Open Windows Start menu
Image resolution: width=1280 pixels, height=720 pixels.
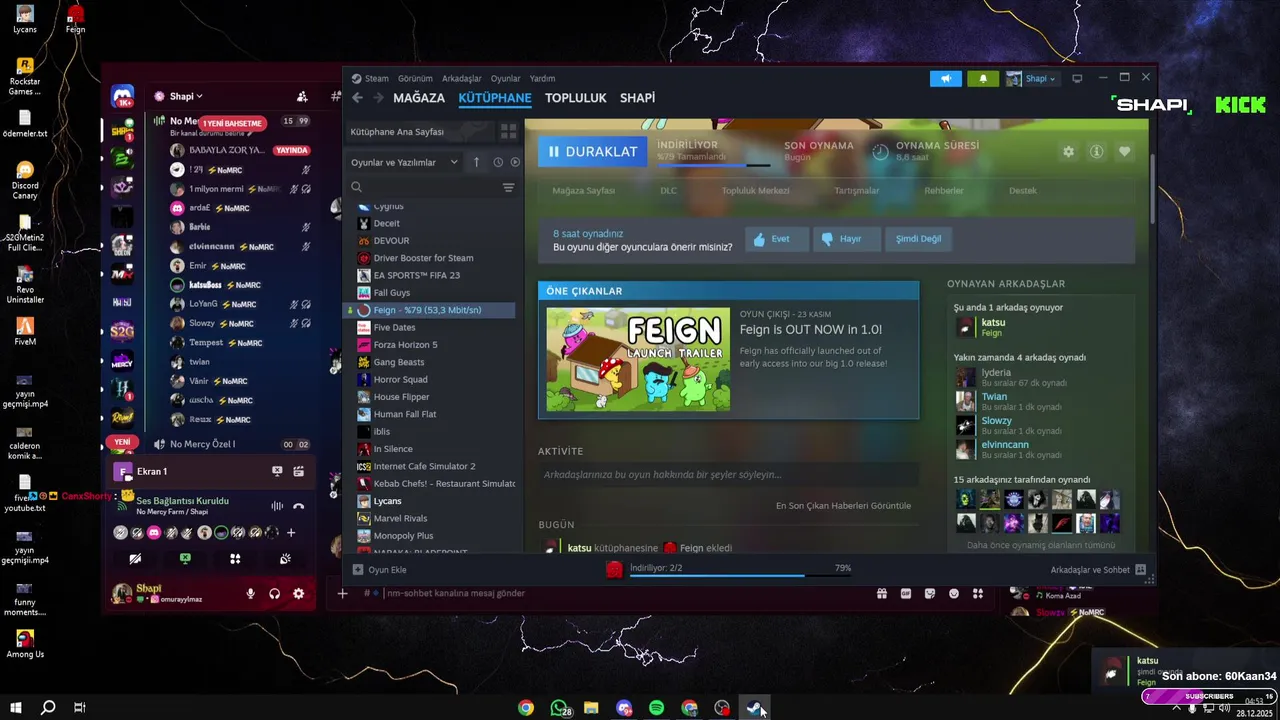pyautogui.click(x=16, y=708)
